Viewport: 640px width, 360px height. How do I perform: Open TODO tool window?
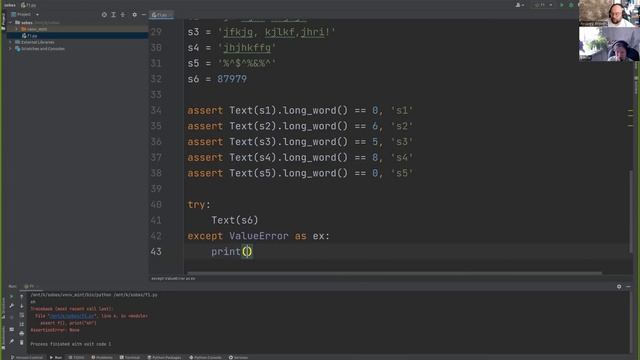point(76,357)
